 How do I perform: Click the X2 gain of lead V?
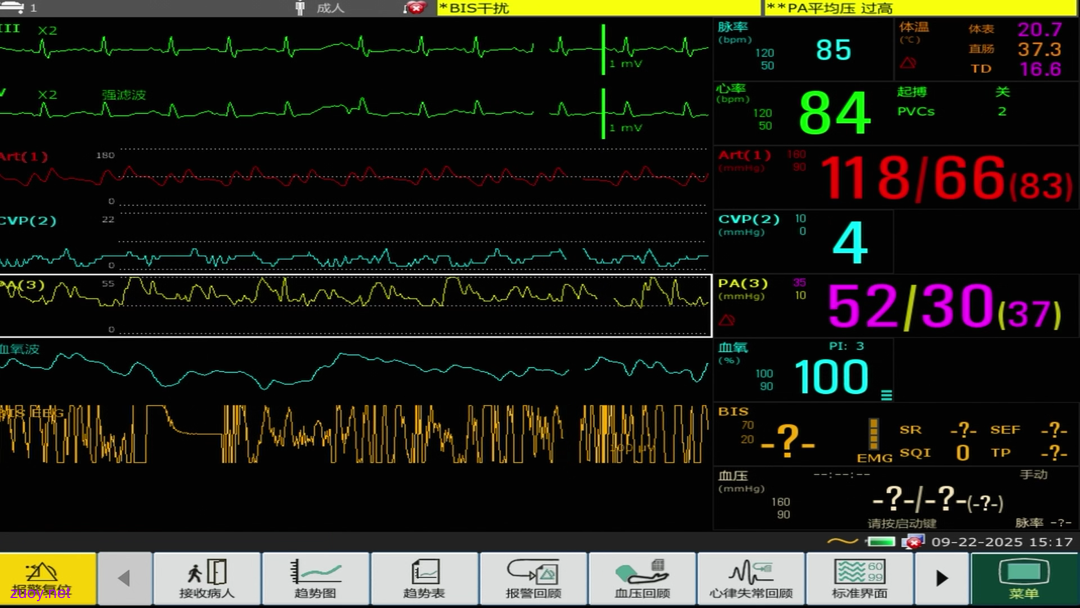pyautogui.click(x=48, y=94)
